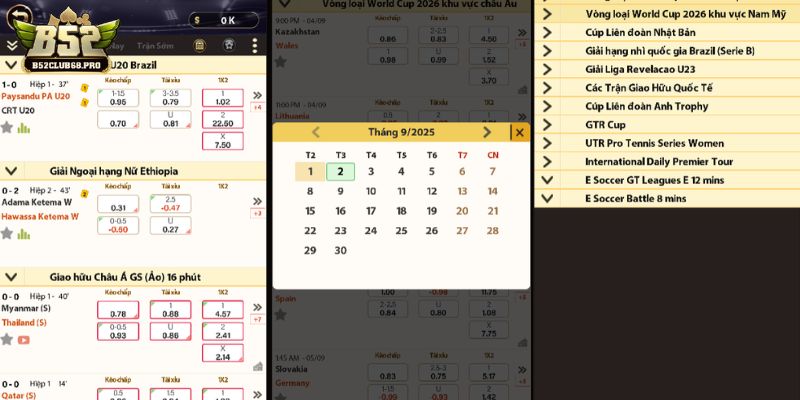Screen dimensions: 800x400
Task: Collapse E Soccer GT Leagues E 12 mins
Action: click(547, 180)
